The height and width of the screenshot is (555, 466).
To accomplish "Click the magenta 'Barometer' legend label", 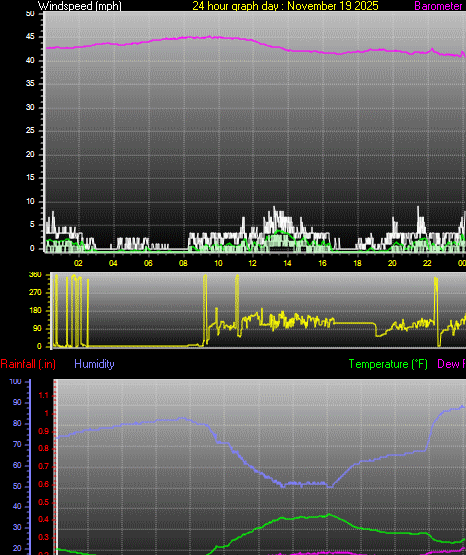I will click(x=438, y=6).
